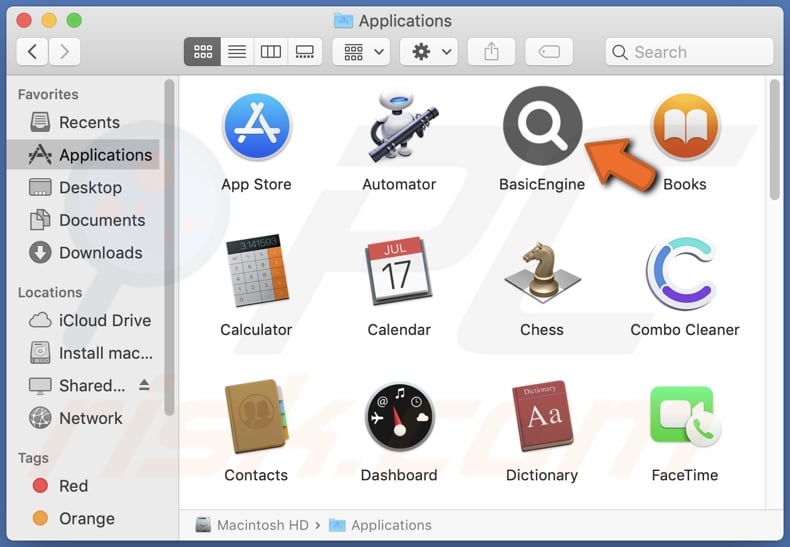
Task: Minimize the window with the yellow button
Action: pyautogui.click(x=49, y=21)
